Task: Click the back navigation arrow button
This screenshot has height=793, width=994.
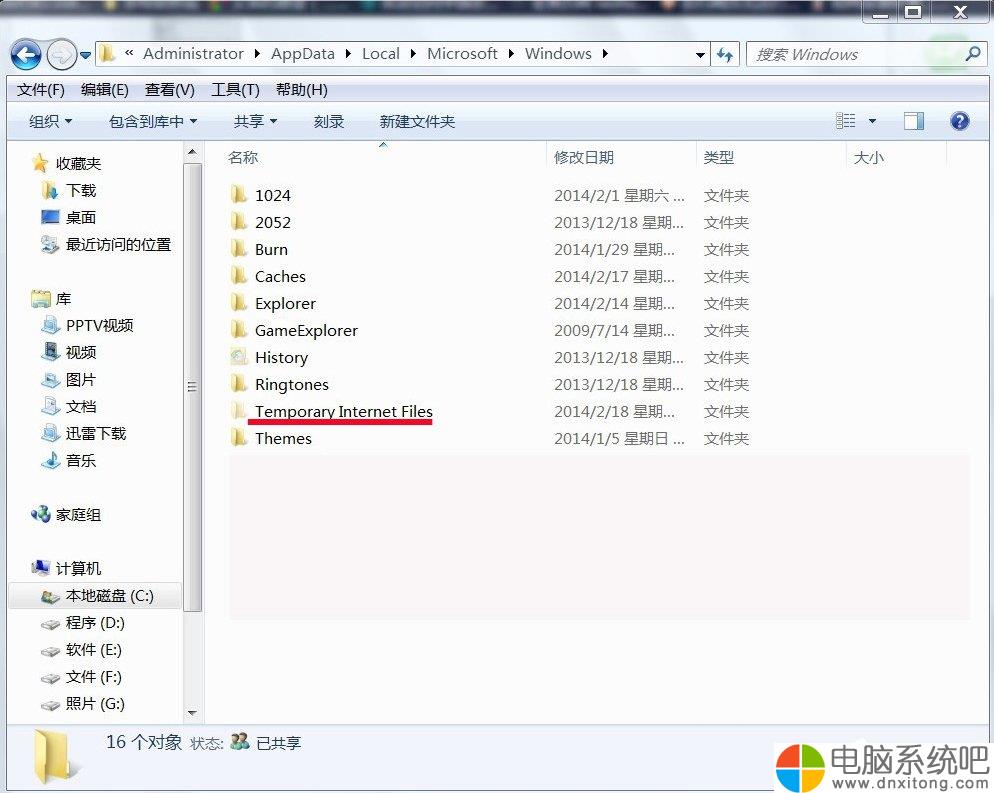Action: tap(27, 55)
